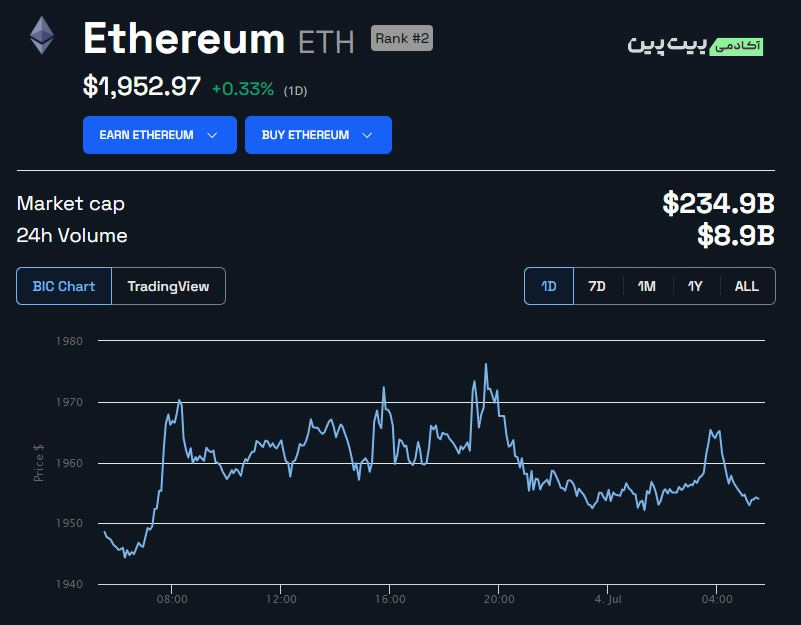Click the Bitpin academy logo
The height and width of the screenshot is (625, 801).
[x=695, y=45]
